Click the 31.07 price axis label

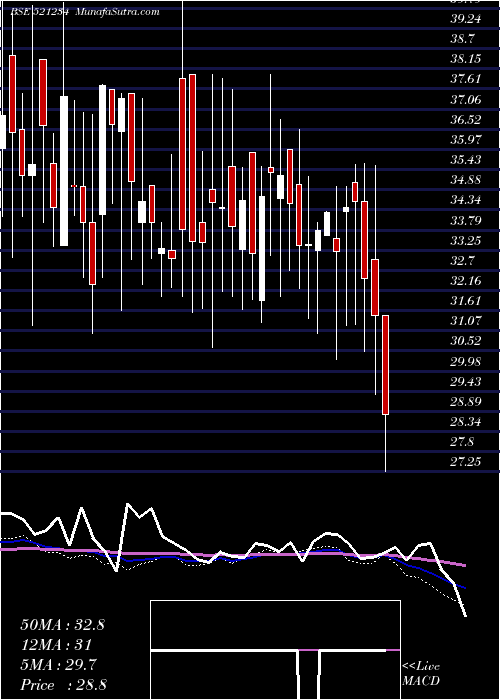pos(466,321)
